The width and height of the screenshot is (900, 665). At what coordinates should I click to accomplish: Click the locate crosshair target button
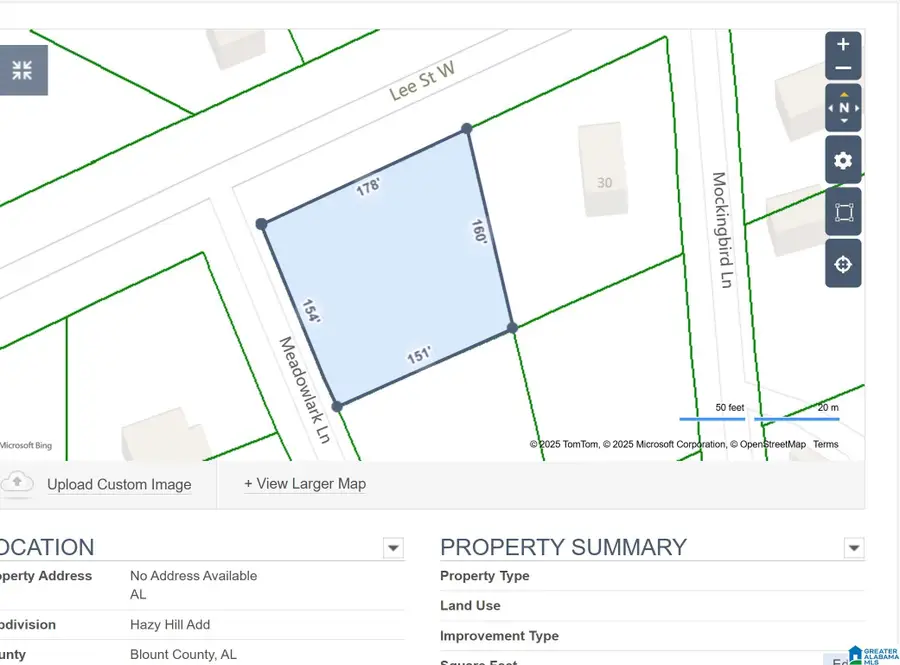point(843,265)
